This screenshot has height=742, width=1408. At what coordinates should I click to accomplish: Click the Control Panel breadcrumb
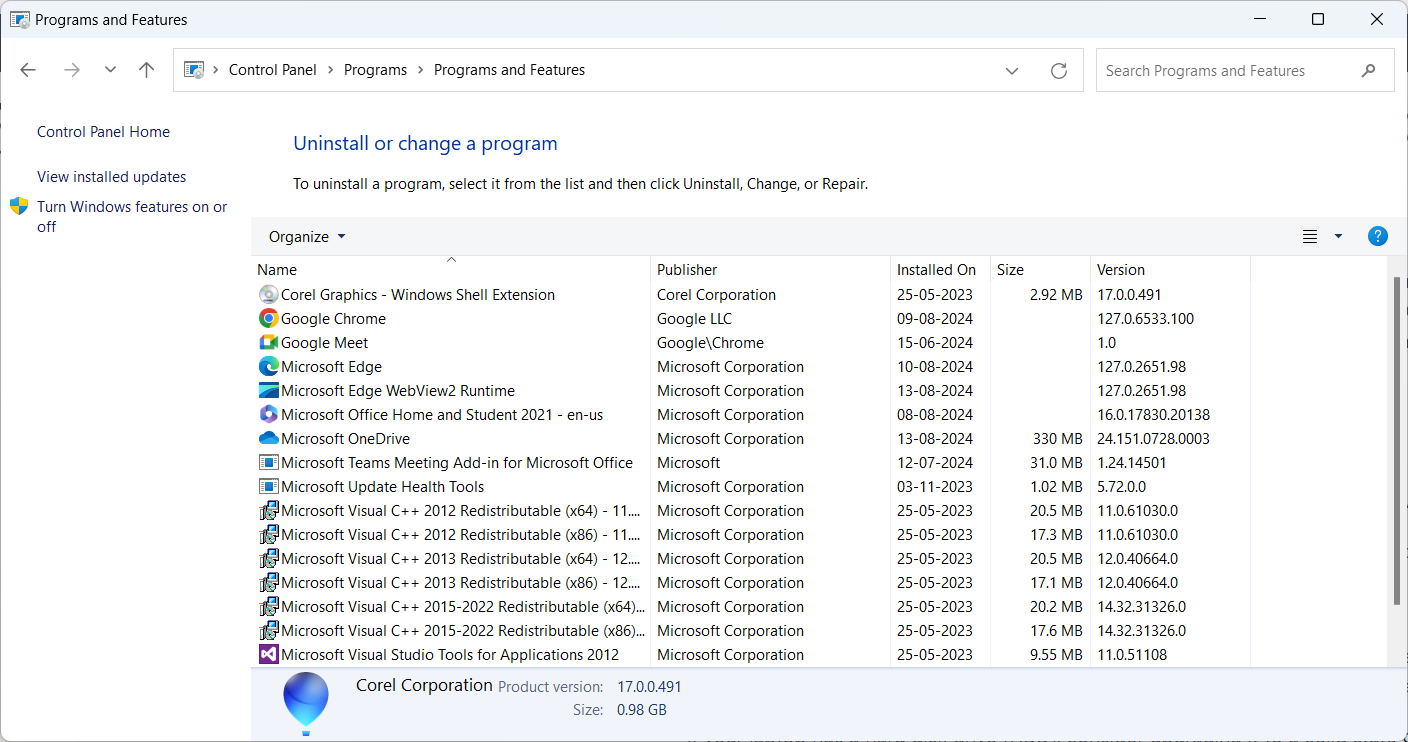point(272,70)
